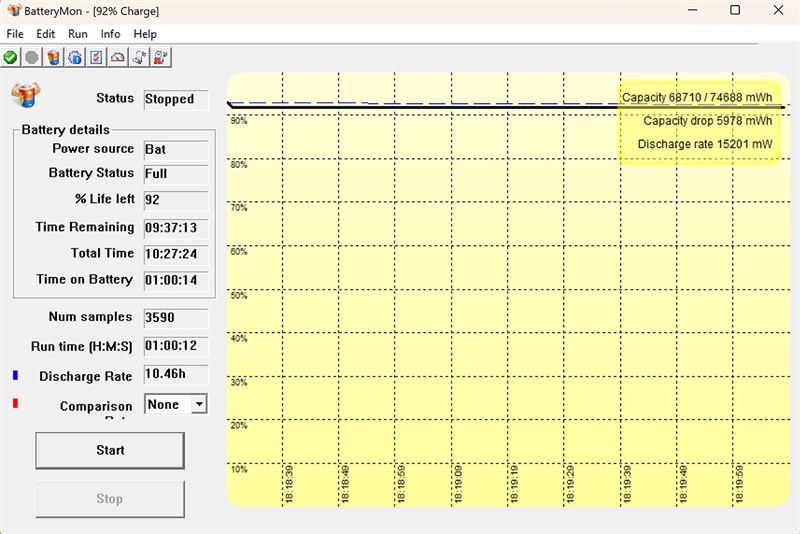Click the red Comparison color marker

15,403
